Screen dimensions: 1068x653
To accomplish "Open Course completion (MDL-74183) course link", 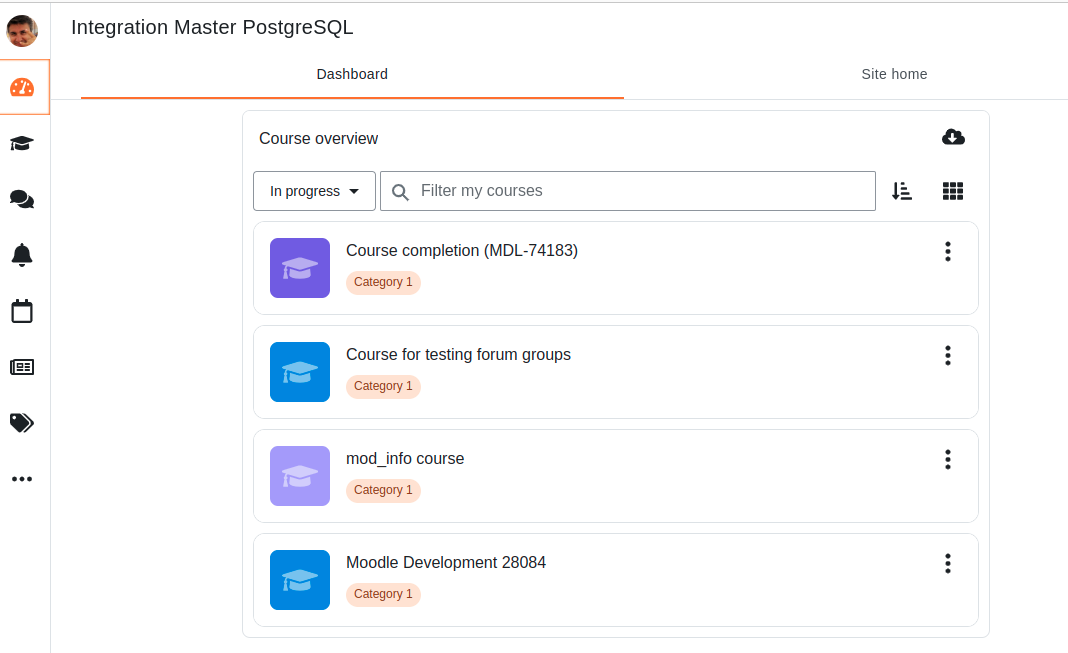I will [462, 251].
